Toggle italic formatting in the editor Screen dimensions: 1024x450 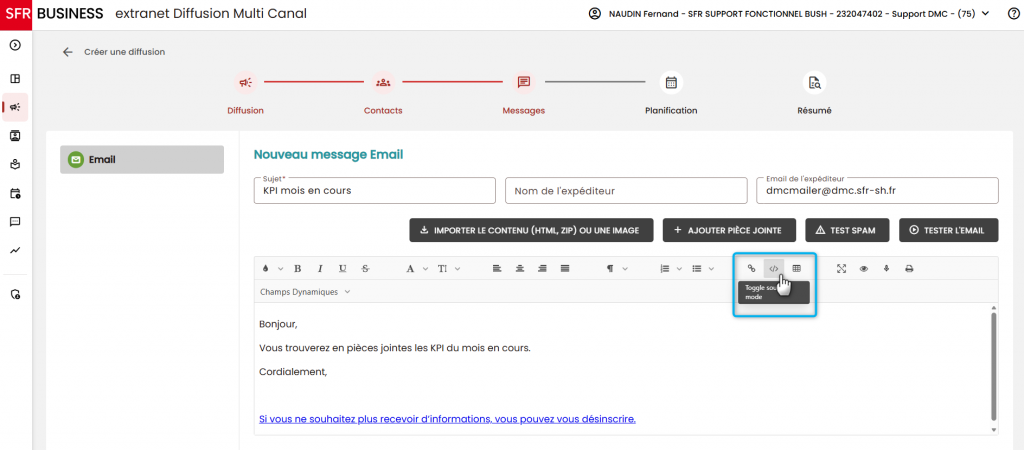[x=320, y=268]
